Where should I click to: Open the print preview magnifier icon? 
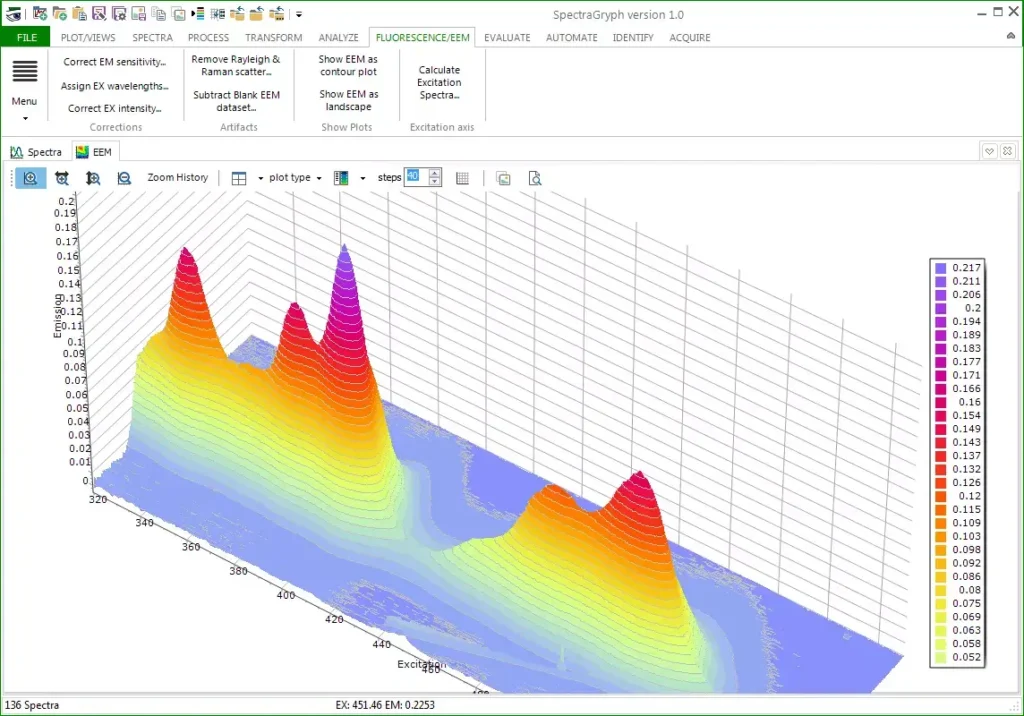[534, 178]
